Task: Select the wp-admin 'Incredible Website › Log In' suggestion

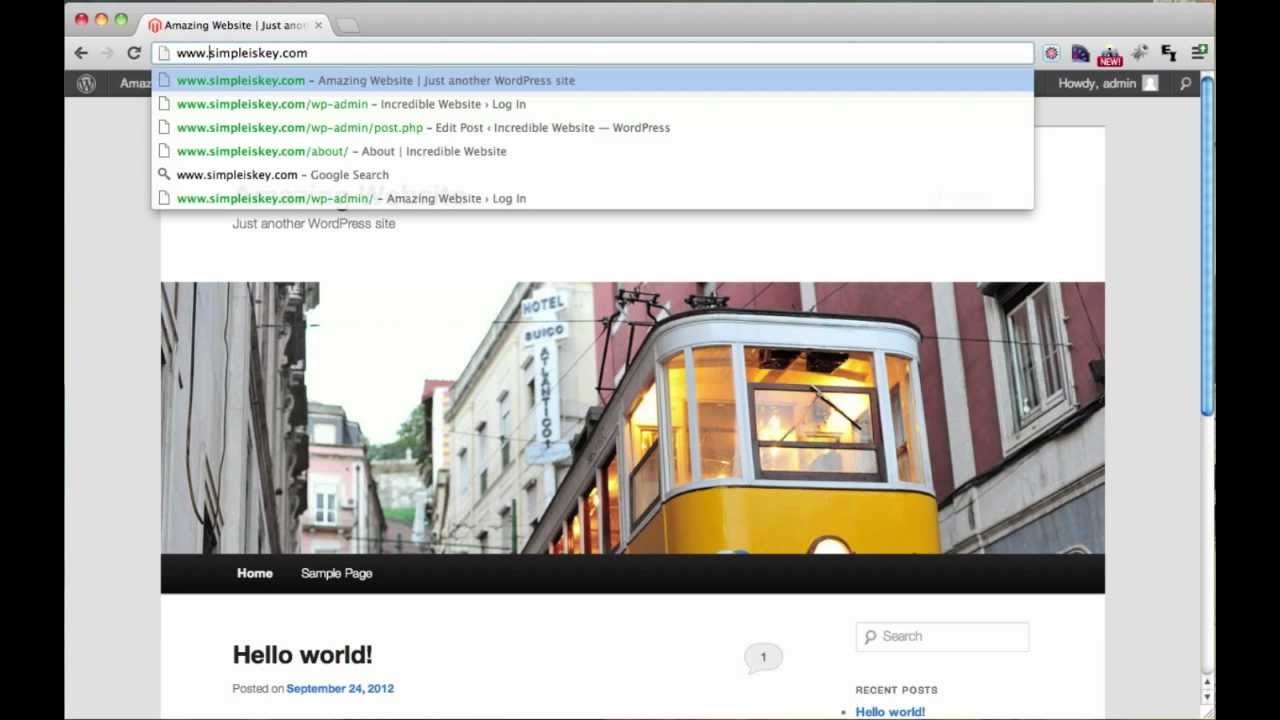Action: point(592,104)
